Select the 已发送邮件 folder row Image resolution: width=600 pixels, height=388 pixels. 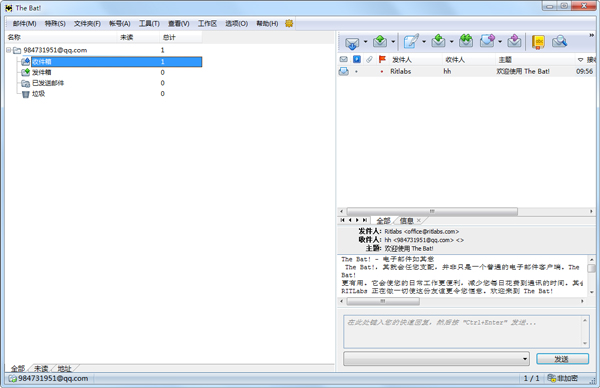[48, 83]
